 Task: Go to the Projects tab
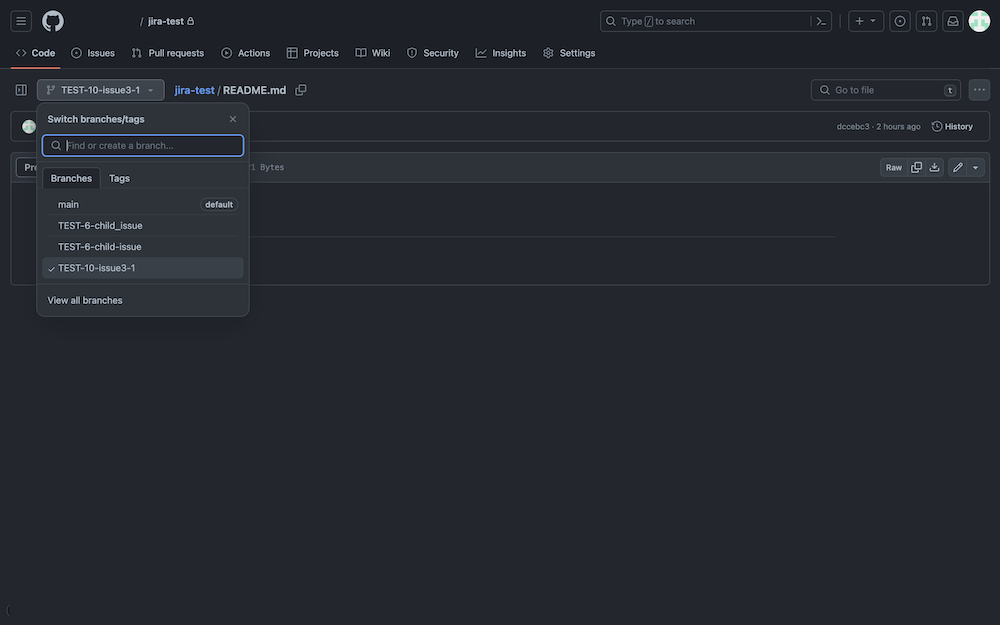point(312,53)
